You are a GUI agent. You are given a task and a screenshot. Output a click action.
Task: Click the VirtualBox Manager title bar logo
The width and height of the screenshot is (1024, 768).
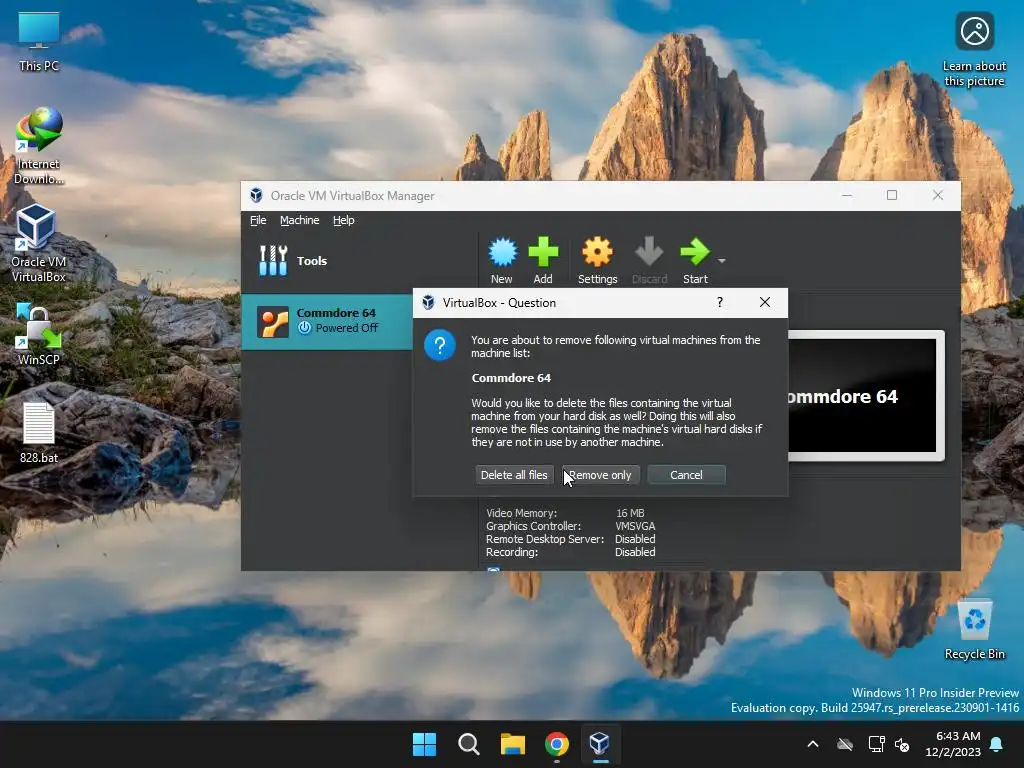pos(256,195)
